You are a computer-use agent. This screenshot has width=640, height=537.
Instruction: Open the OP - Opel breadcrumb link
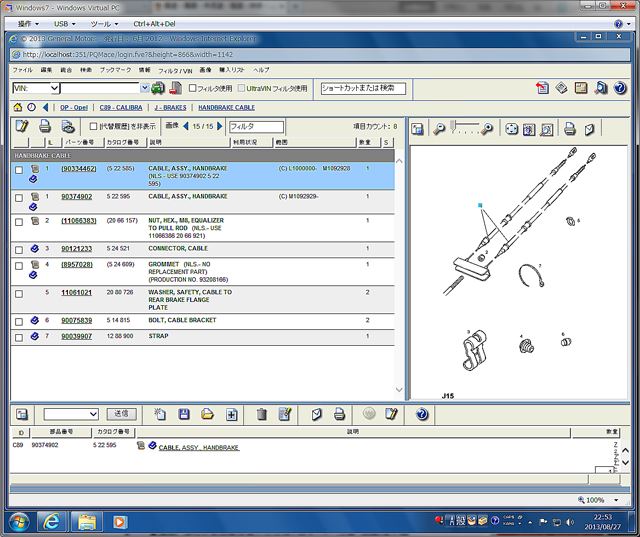pos(74,107)
